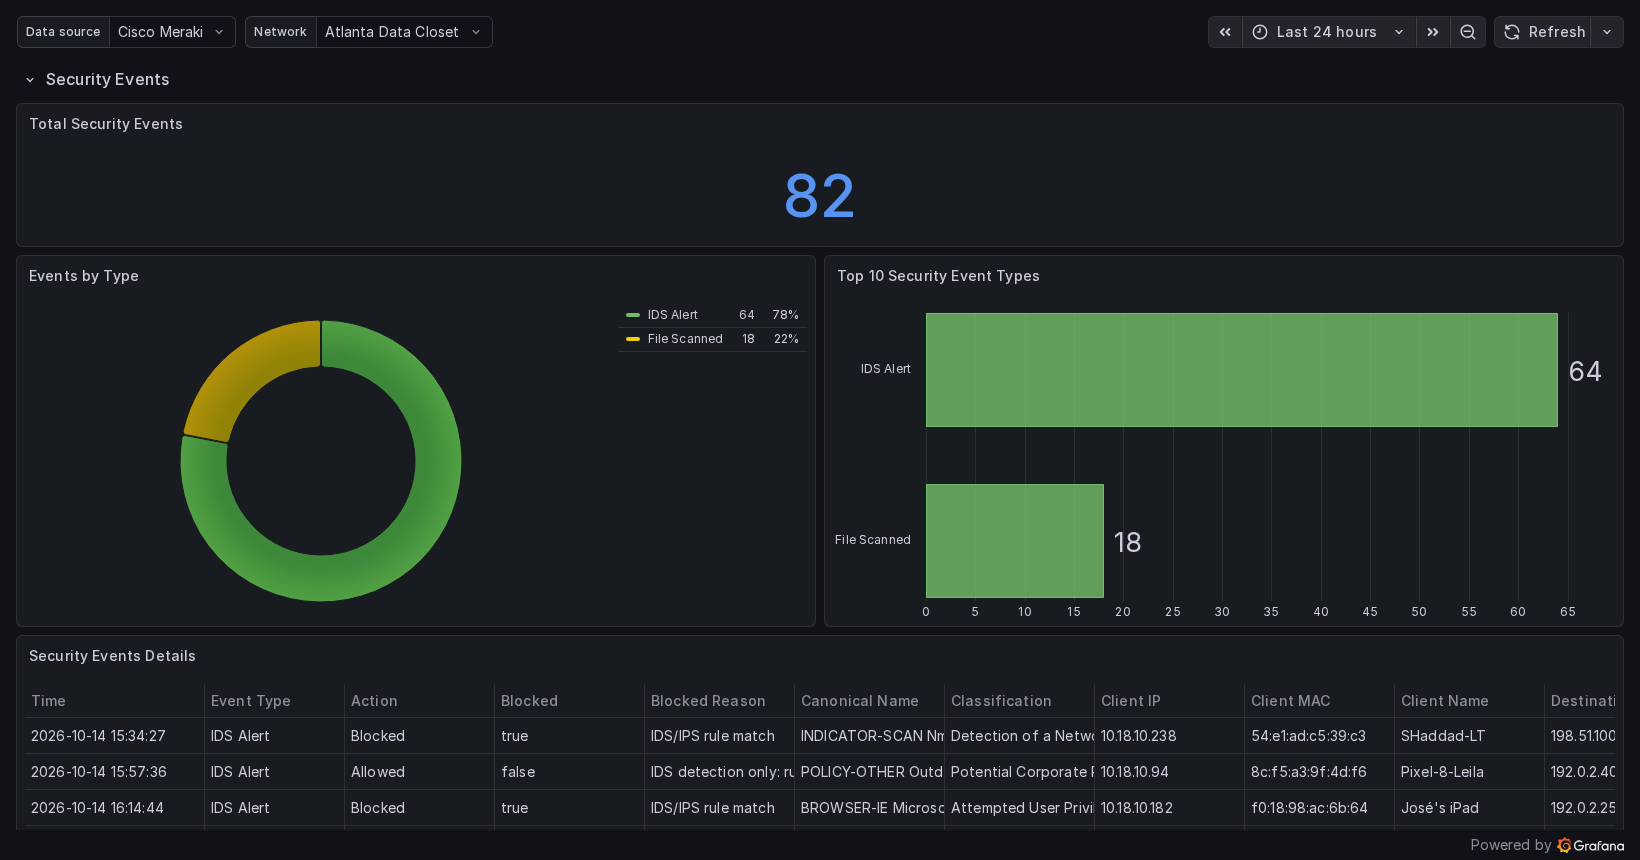Open the Top 10 Security Event Types title
Viewport: 1640px width, 860px height.
[x=938, y=276]
